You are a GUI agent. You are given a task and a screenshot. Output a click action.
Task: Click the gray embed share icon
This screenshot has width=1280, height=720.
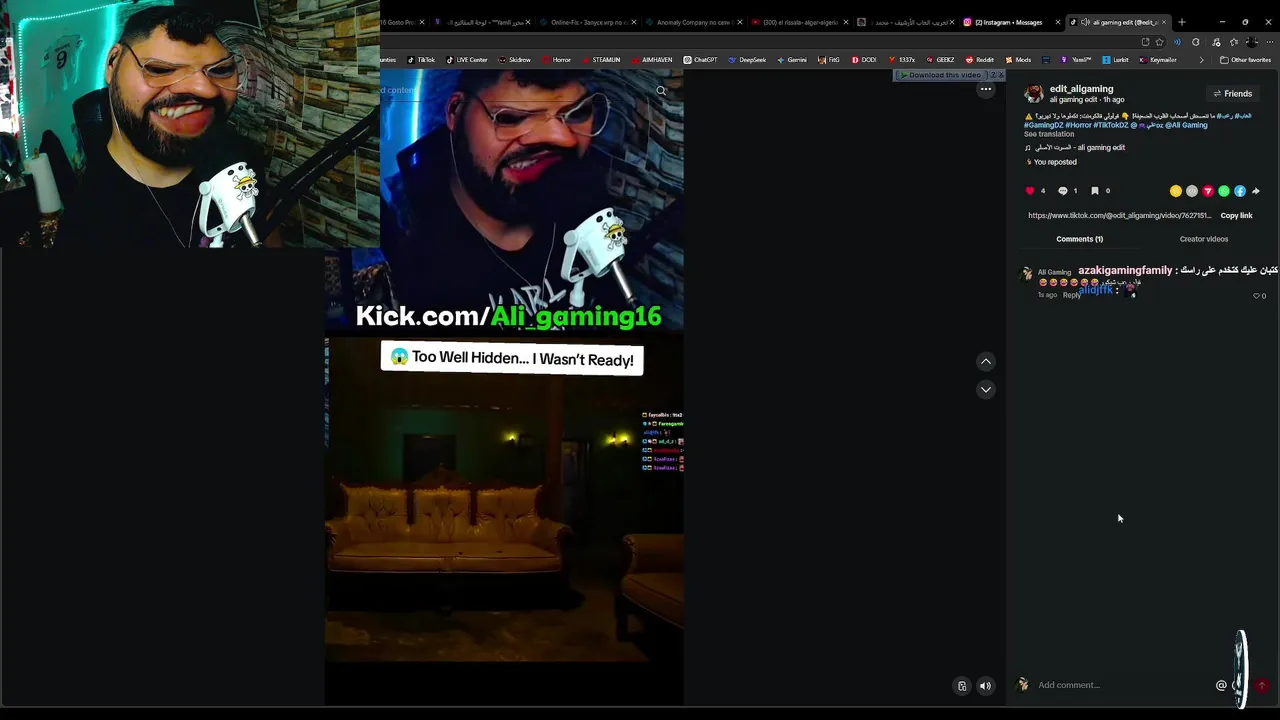[1192, 191]
